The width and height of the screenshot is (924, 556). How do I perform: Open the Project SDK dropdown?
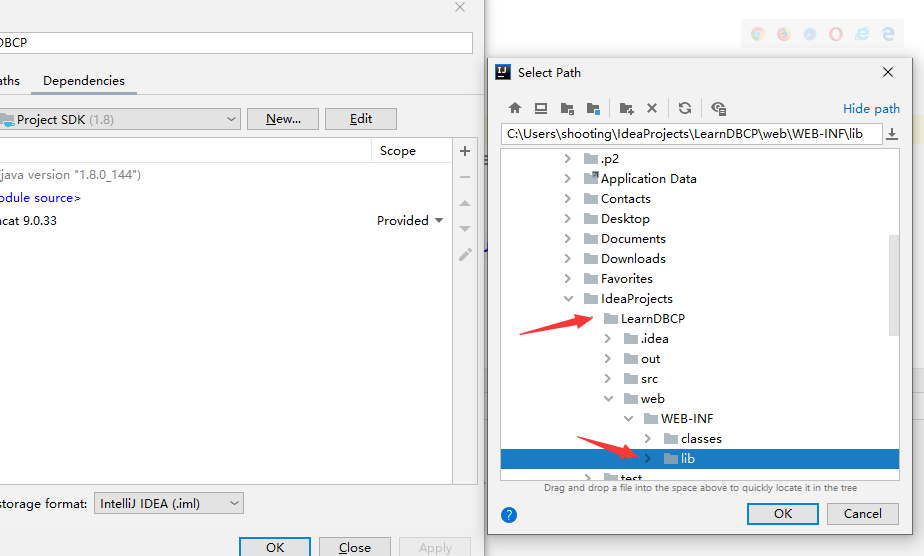point(120,120)
